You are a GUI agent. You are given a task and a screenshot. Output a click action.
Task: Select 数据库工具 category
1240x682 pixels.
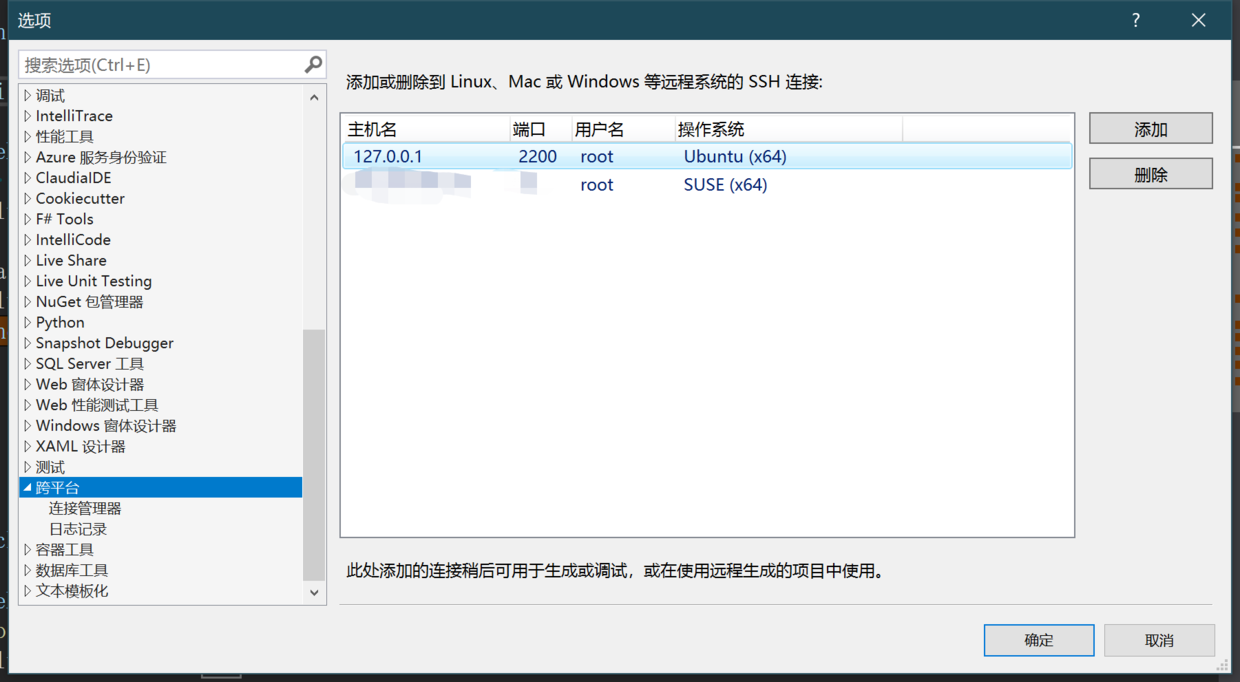(x=72, y=571)
